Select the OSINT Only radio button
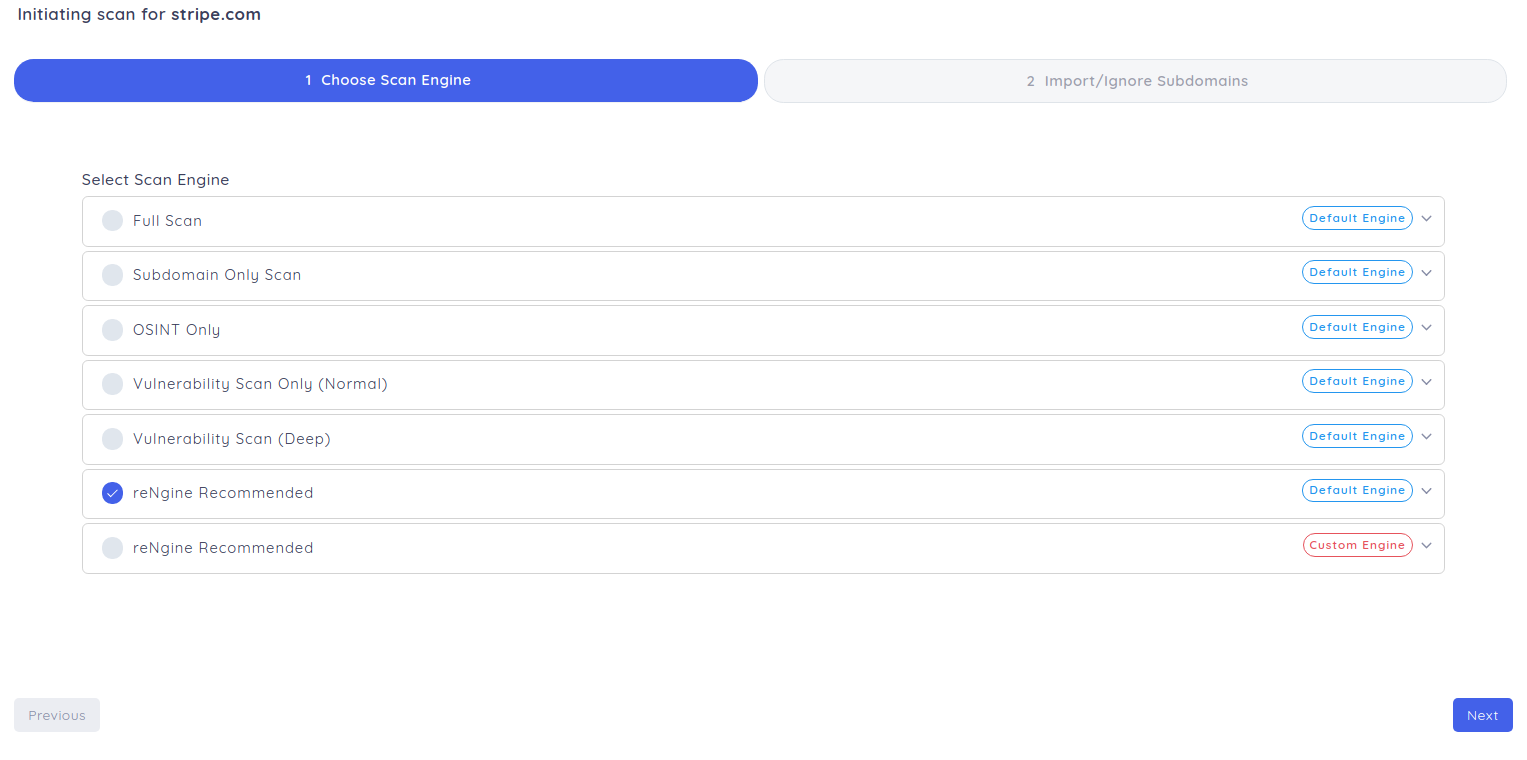 [x=112, y=330]
